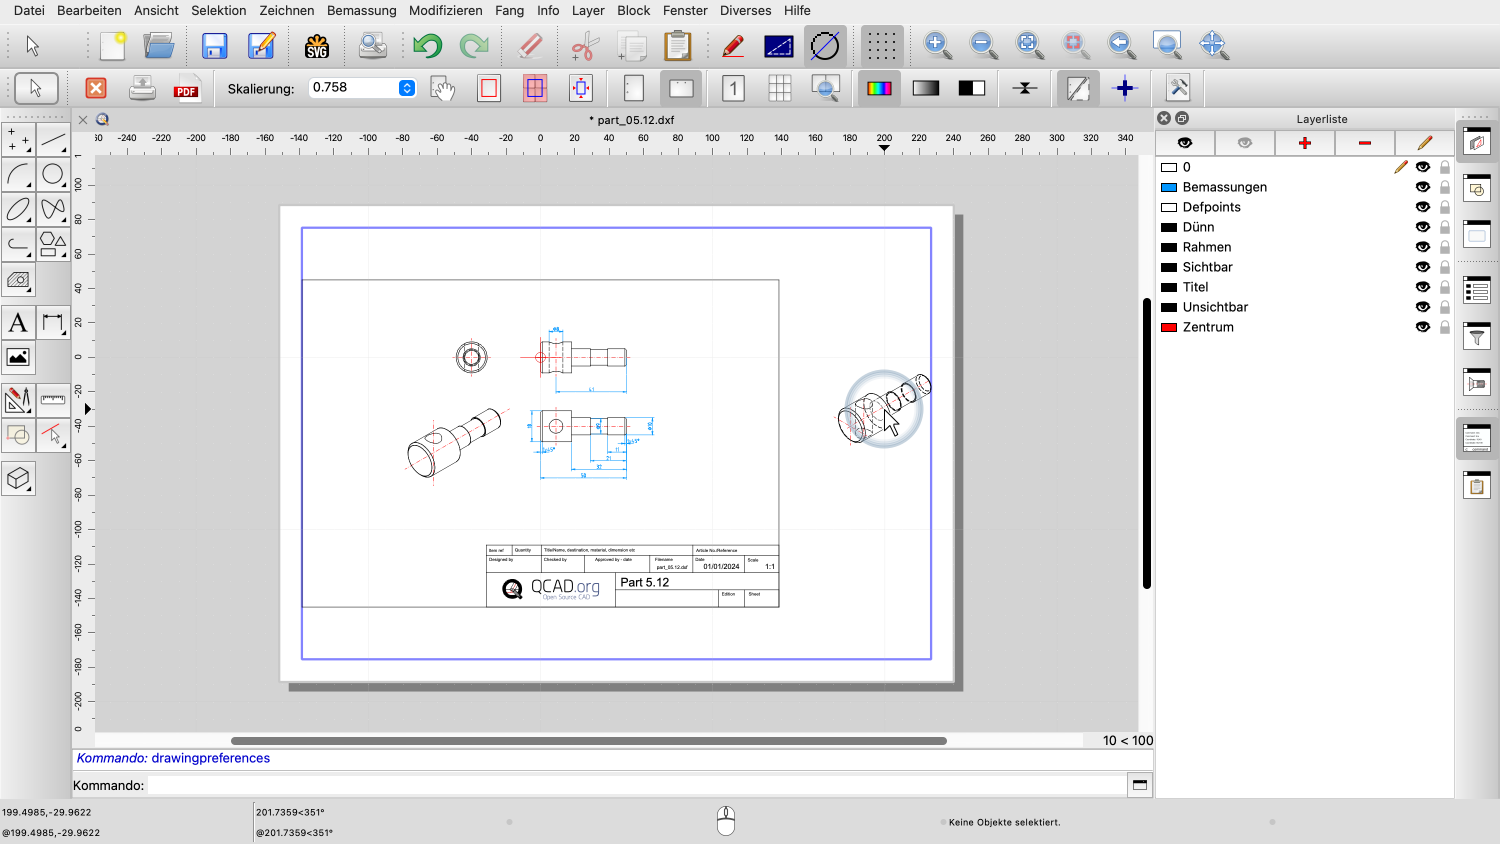
Task: Select the line drawing tool
Action: (x=53, y=140)
